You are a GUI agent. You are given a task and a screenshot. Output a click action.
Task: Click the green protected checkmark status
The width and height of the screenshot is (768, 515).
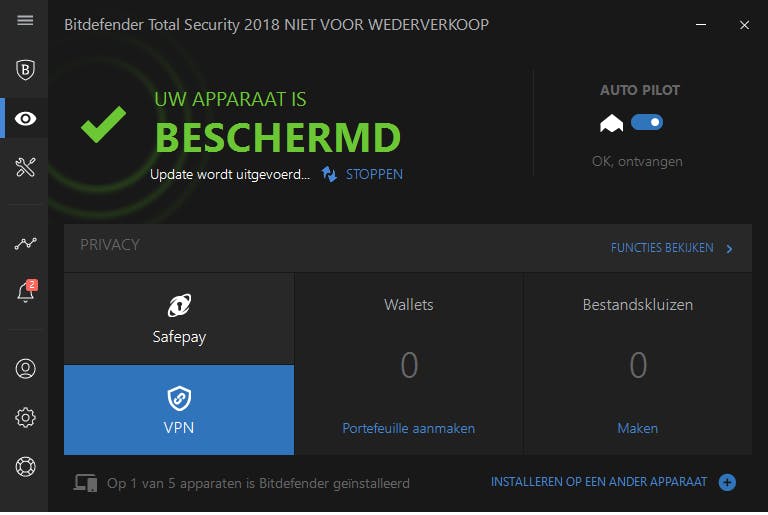coord(104,124)
